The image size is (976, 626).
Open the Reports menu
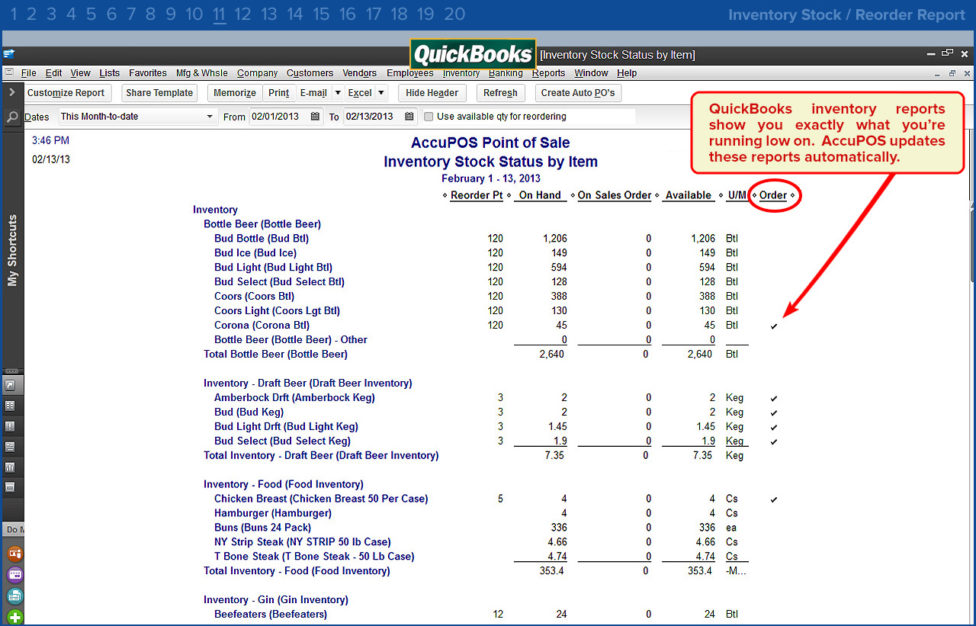548,73
